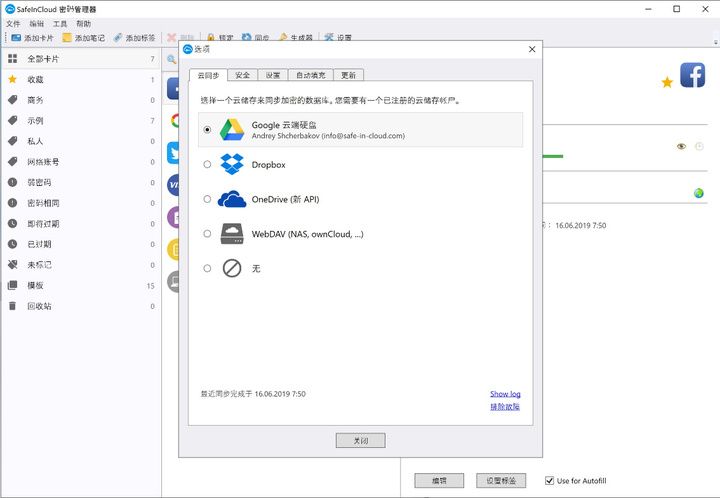The width and height of the screenshot is (720, 498).
Task: Click the 锁定 lock toolbar icon
Action: (211, 38)
